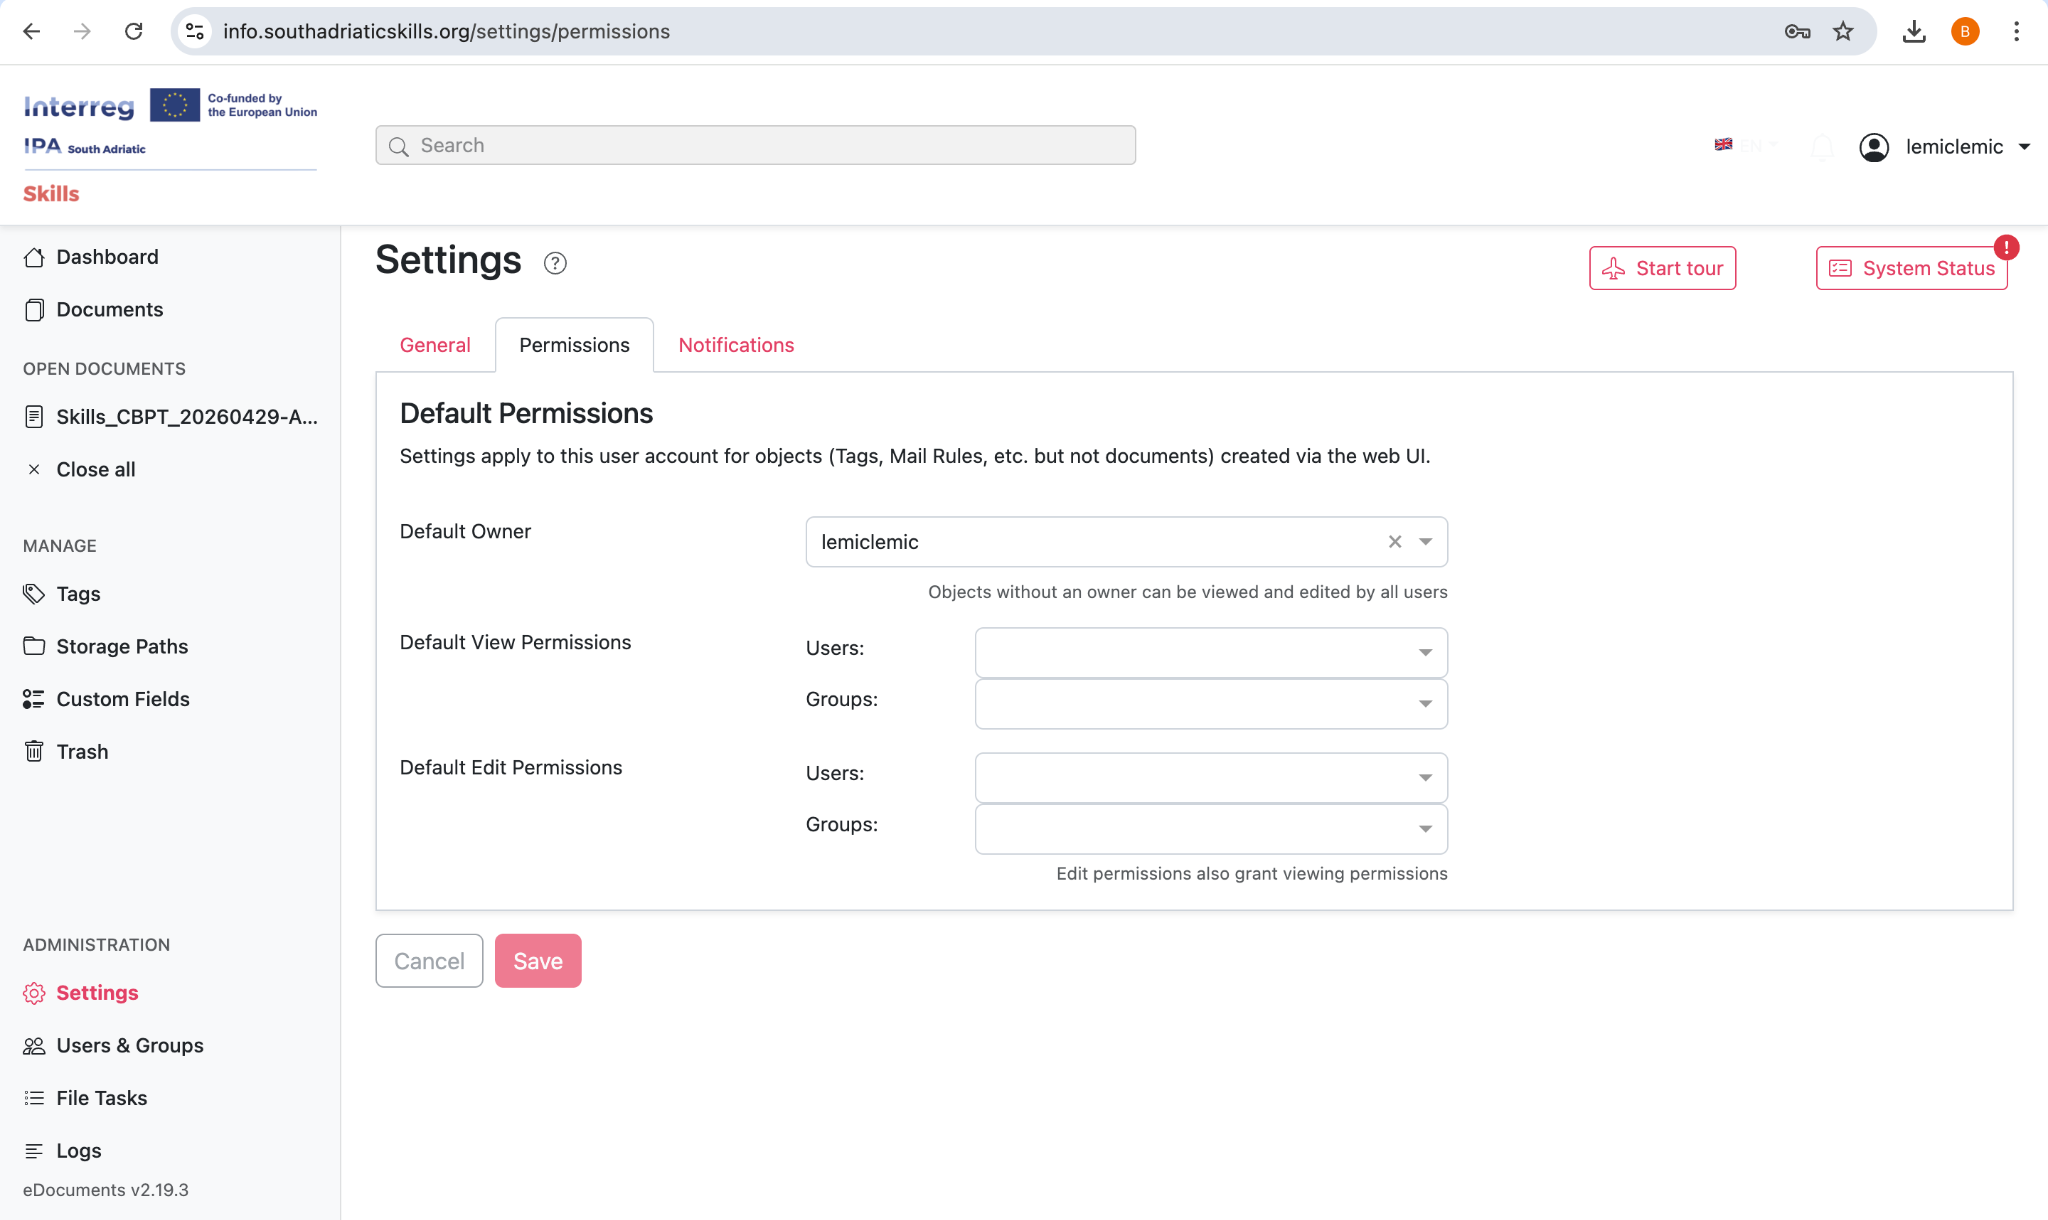This screenshot has height=1220, width=2048.
Task: Click the notification bell icon
Action: pyautogui.click(x=1822, y=147)
